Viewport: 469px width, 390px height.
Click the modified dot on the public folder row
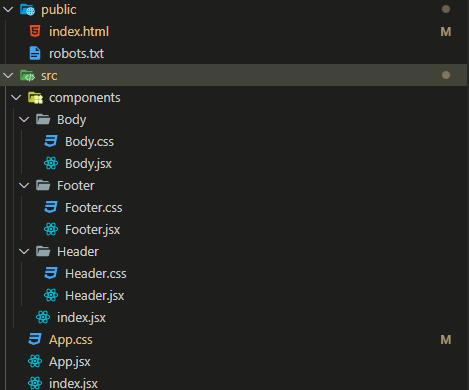(x=446, y=9)
